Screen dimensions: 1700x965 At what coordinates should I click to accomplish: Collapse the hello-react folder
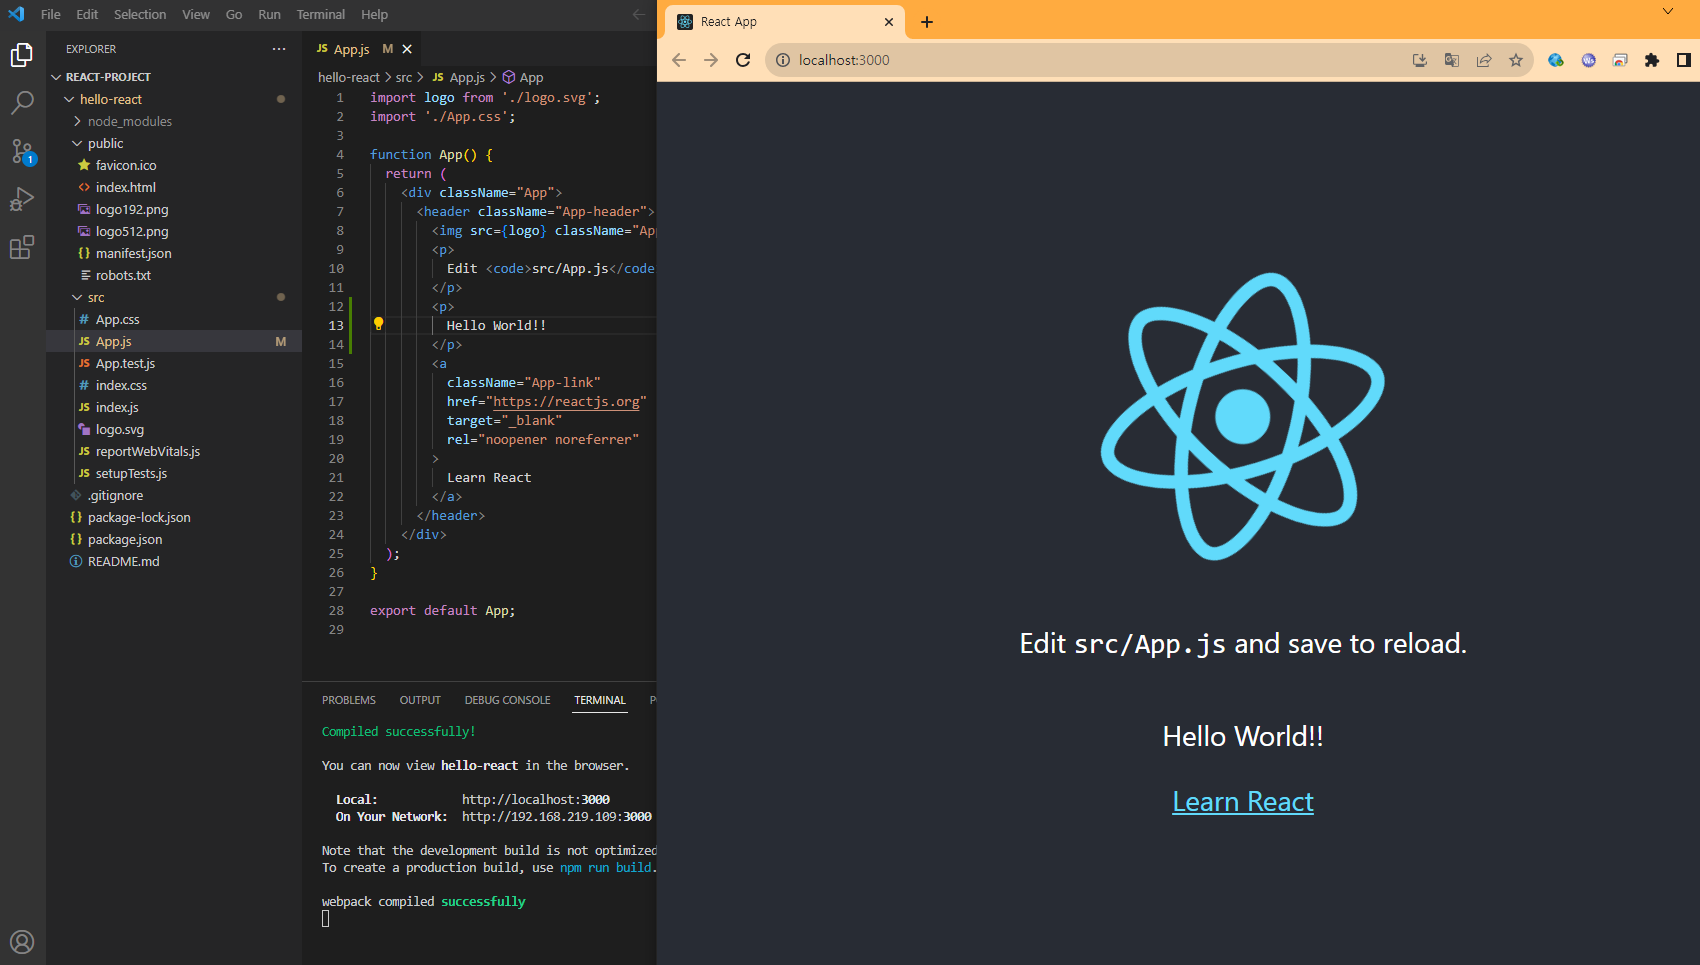[x=69, y=99]
